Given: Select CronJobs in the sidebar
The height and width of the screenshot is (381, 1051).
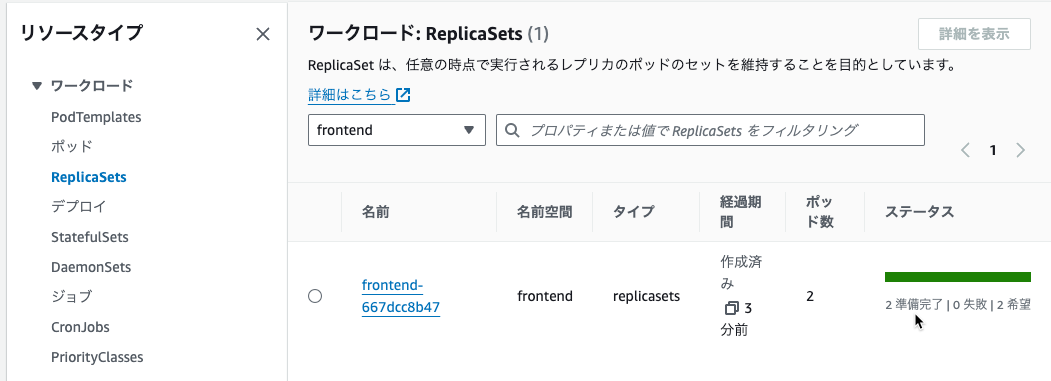Looking at the screenshot, I should (80, 327).
